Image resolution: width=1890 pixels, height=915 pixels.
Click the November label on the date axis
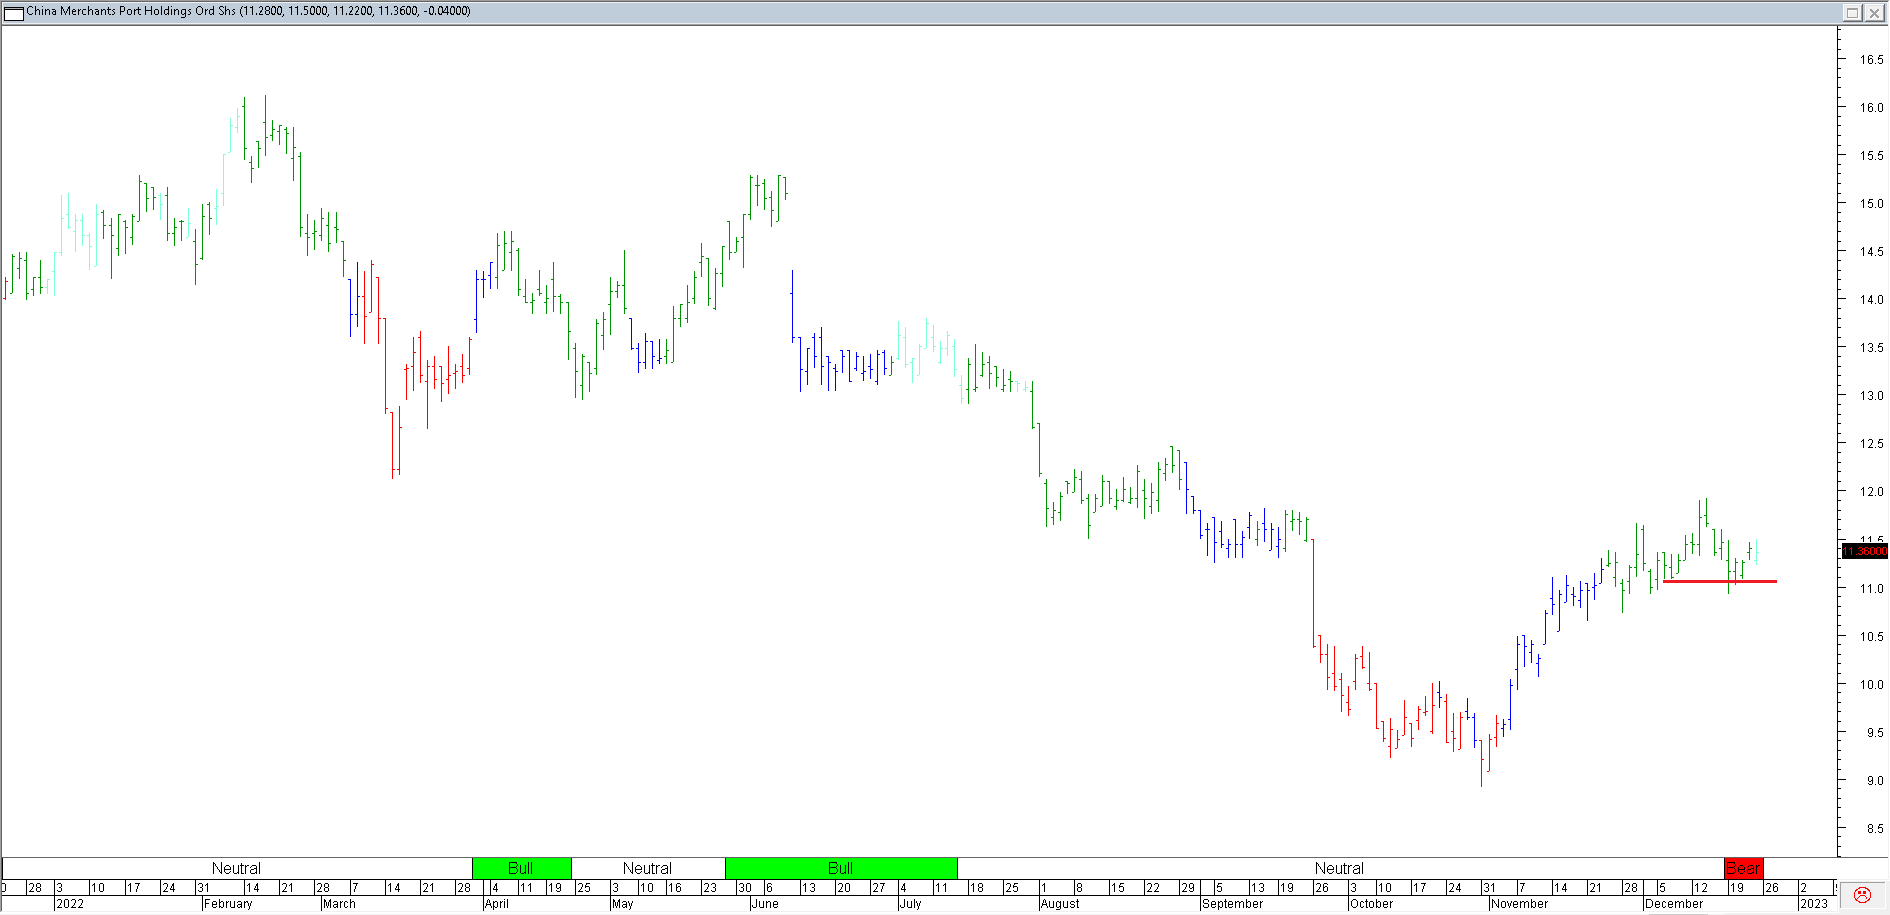tap(1519, 904)
